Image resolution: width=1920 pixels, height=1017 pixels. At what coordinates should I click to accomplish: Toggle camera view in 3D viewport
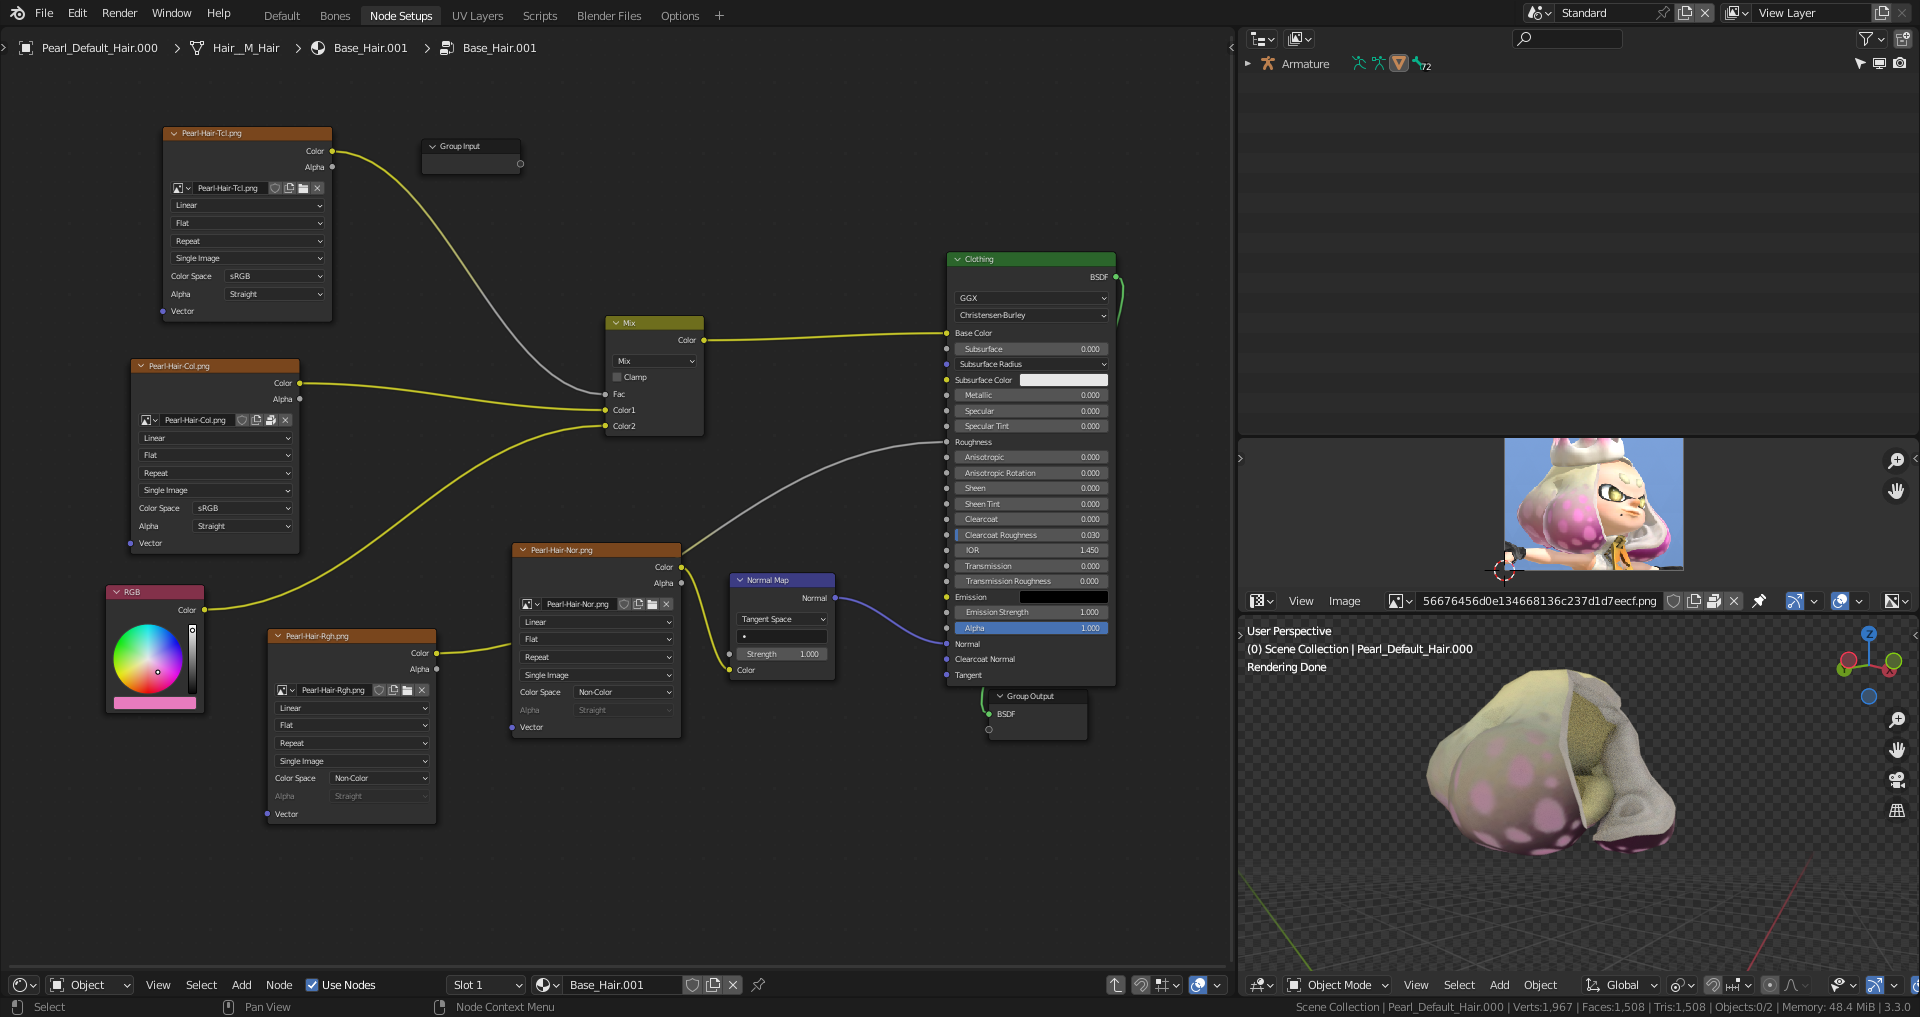(x=1896, y=780)
